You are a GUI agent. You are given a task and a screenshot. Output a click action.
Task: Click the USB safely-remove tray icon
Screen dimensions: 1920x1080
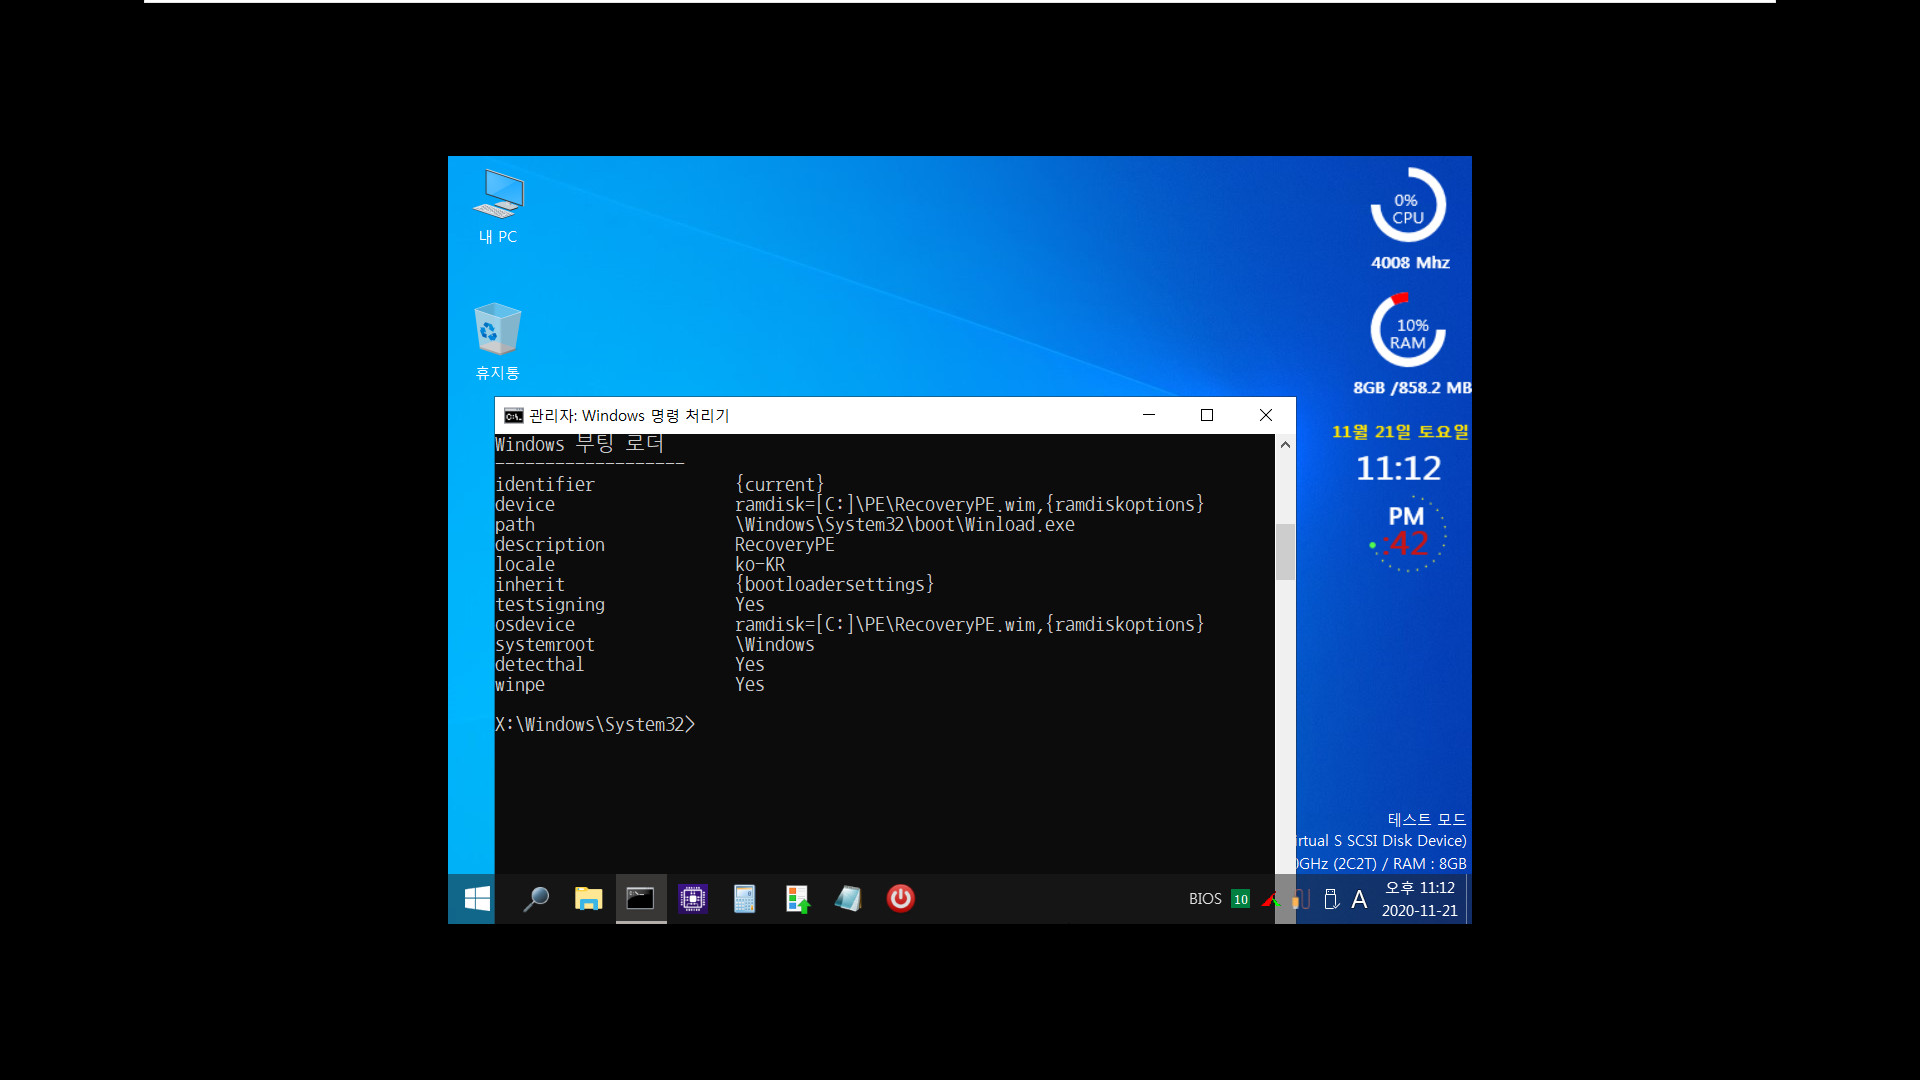[1331, 899]
